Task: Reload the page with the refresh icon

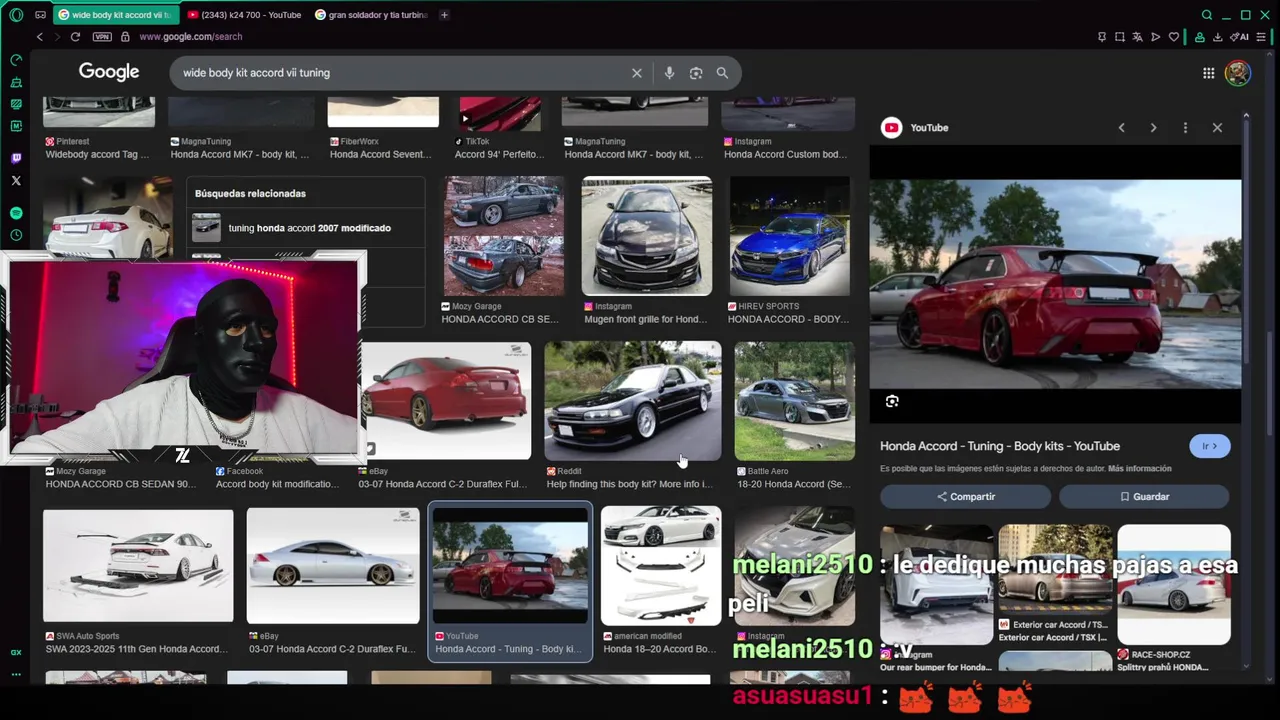Action: (75, 37)
